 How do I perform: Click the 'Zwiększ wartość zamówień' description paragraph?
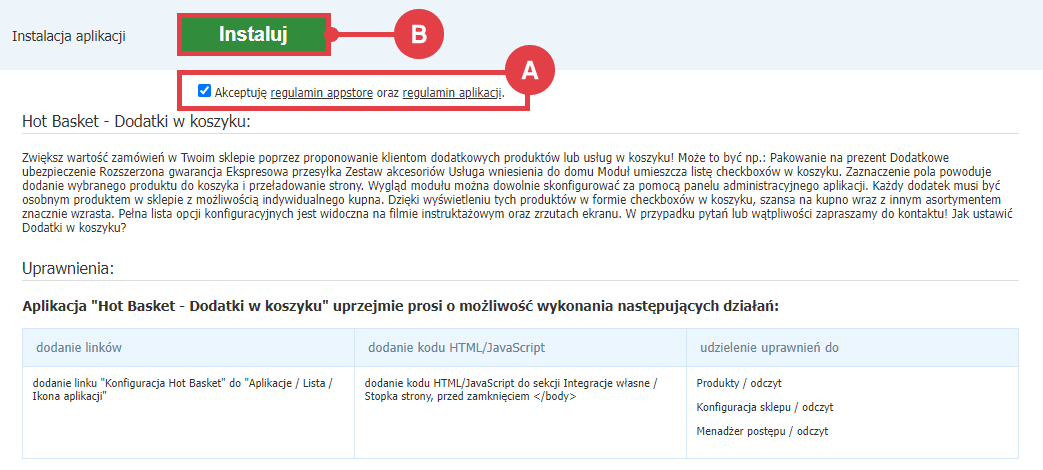517,193
